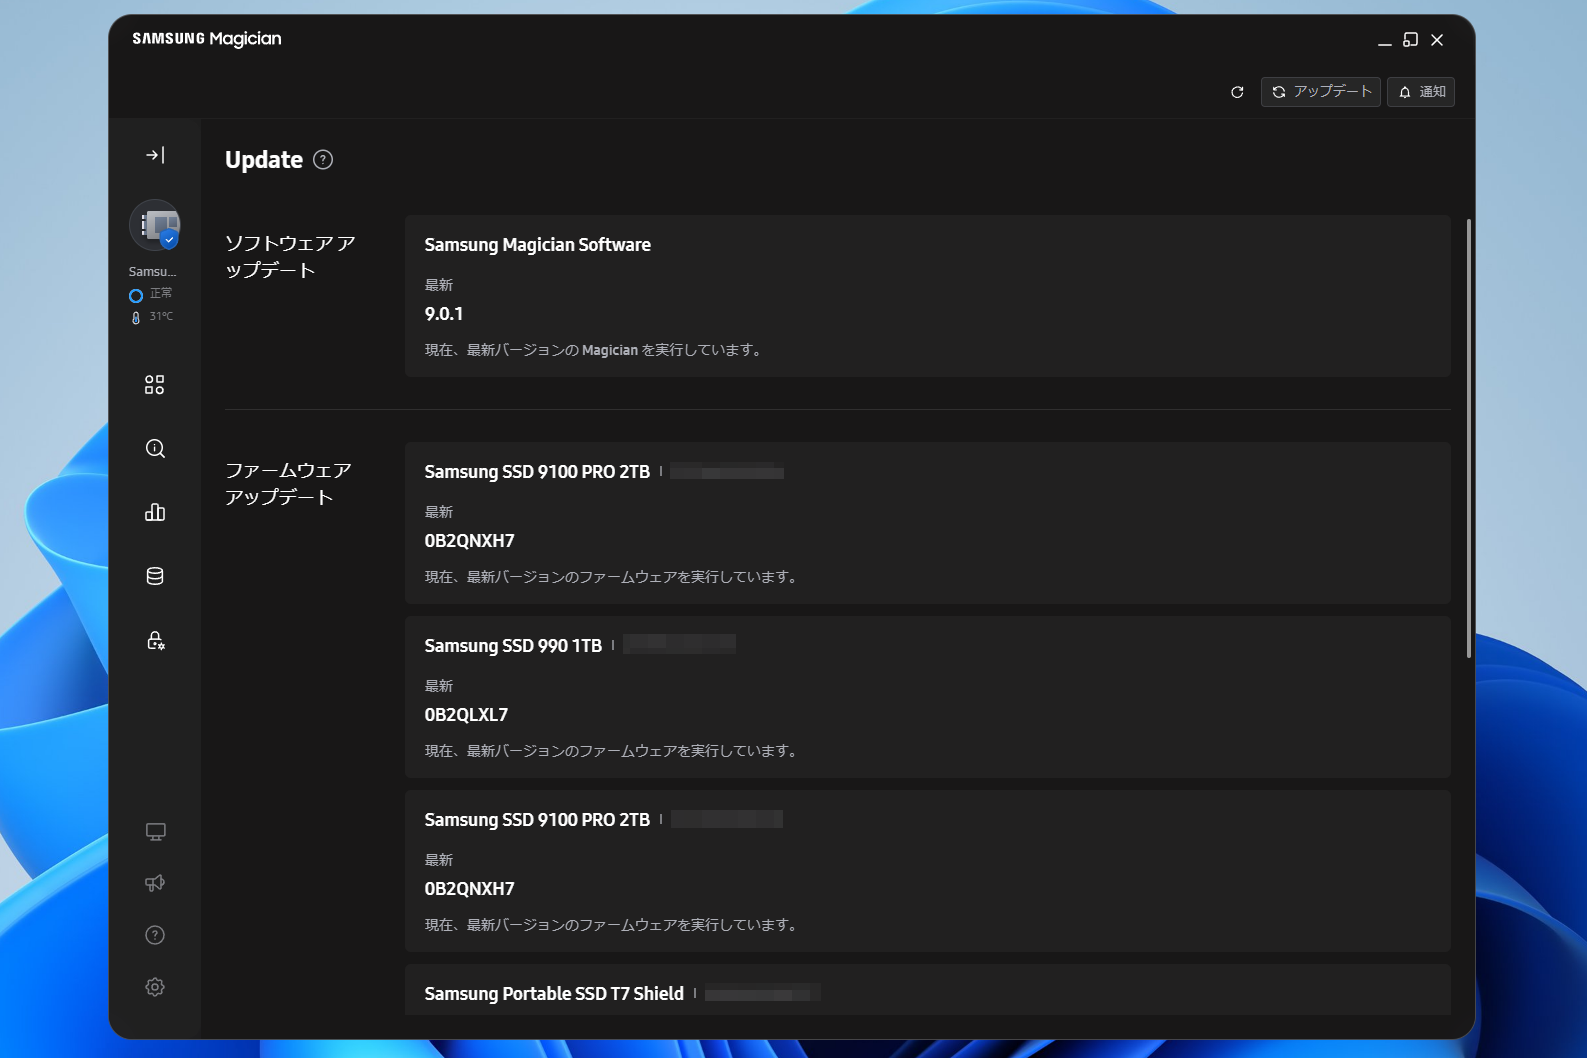1587x1058 pixels.
Task: Click the "現在、最新バージョンの Magician を実行しています。" message
Action: pos(596,350)
